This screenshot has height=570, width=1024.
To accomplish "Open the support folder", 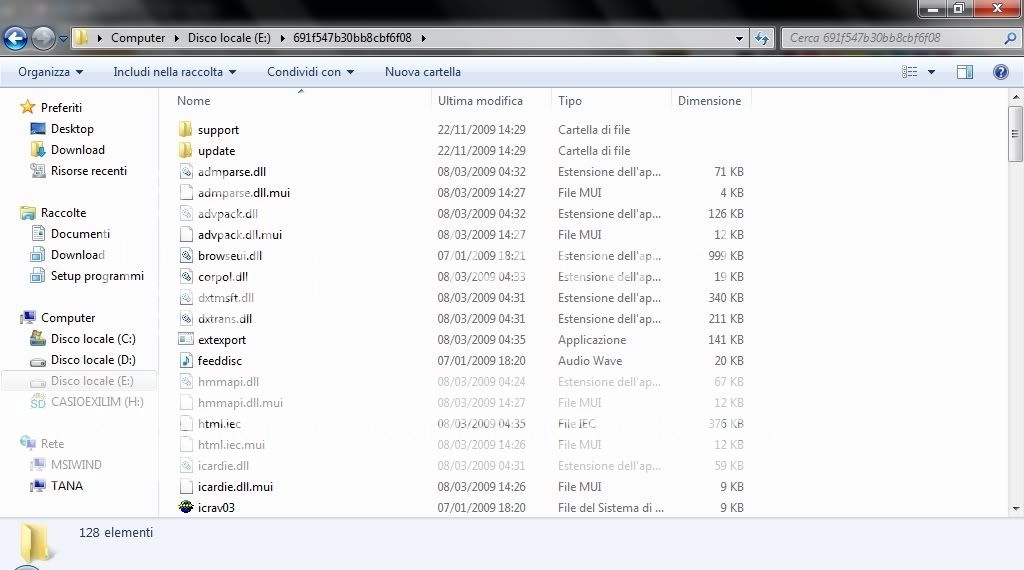I will pos(217,130).
